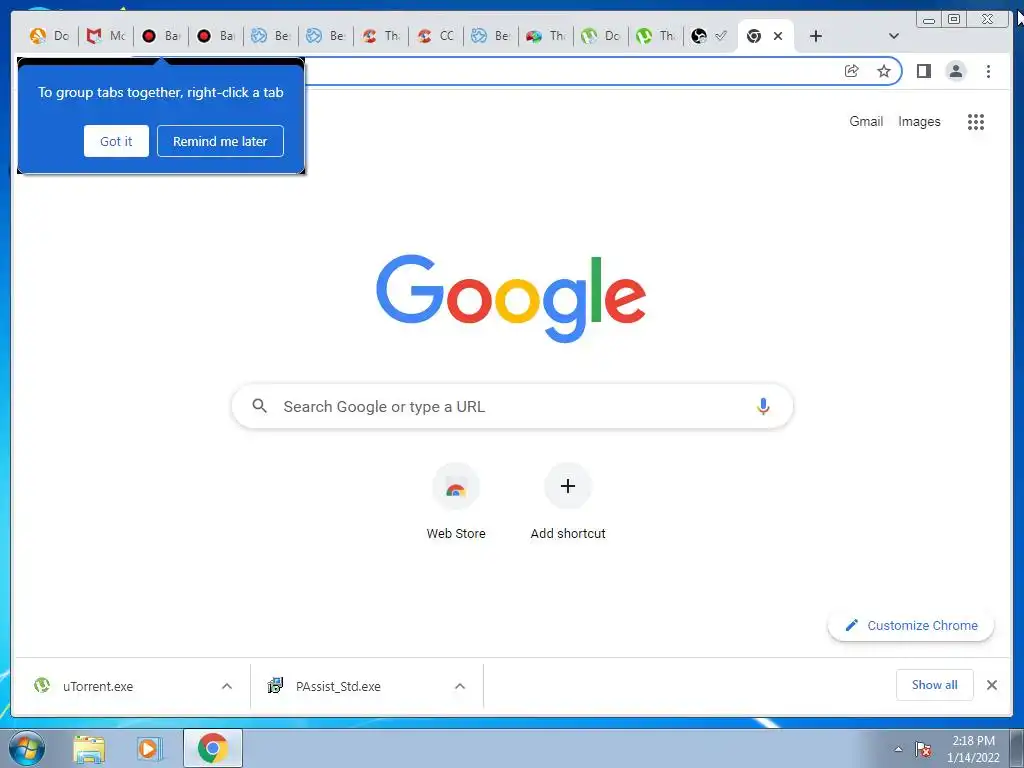Bookmark this tab with the star icon
Image resolution: width=1024 pixels, height=768 pixels.
tap(884, 71)
